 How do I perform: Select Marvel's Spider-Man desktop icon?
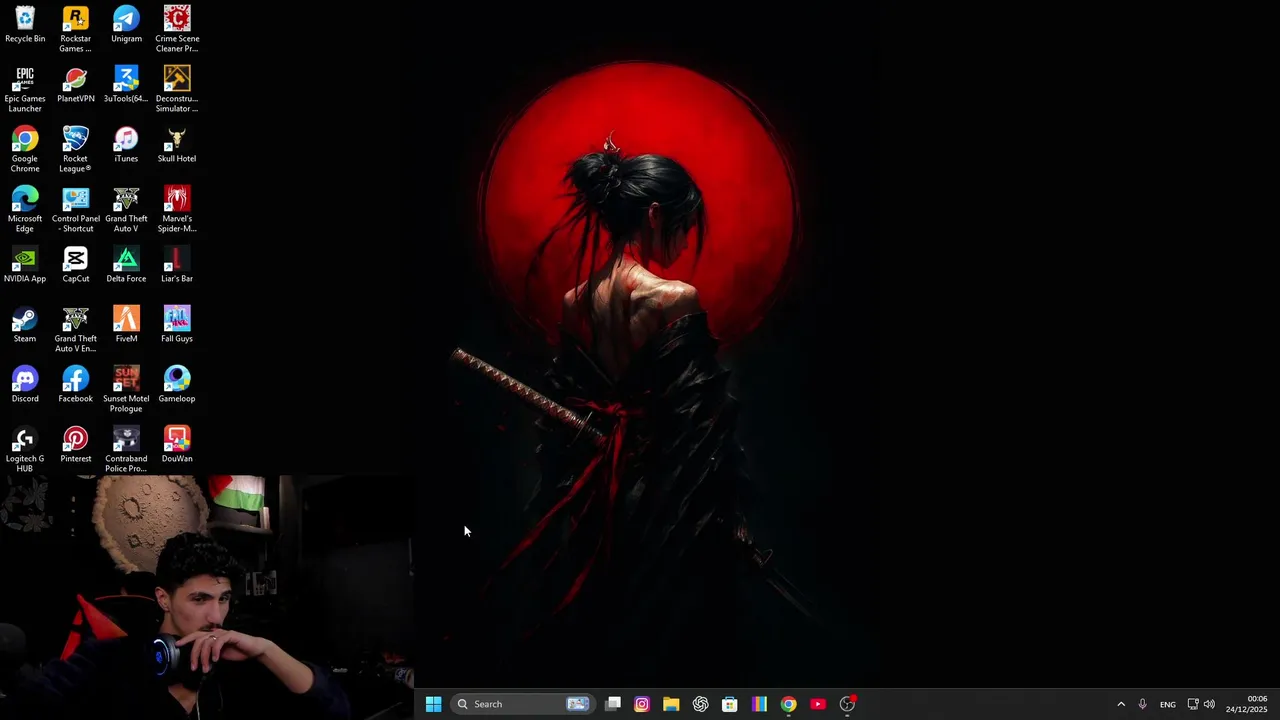point(177,209)
